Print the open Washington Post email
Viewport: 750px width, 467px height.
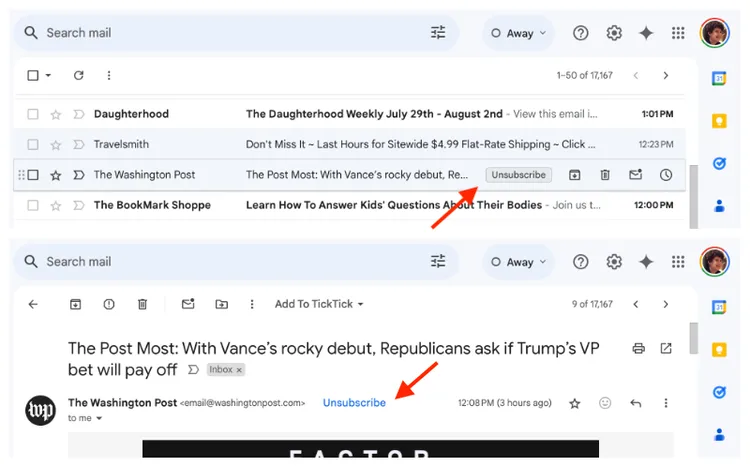639,348
